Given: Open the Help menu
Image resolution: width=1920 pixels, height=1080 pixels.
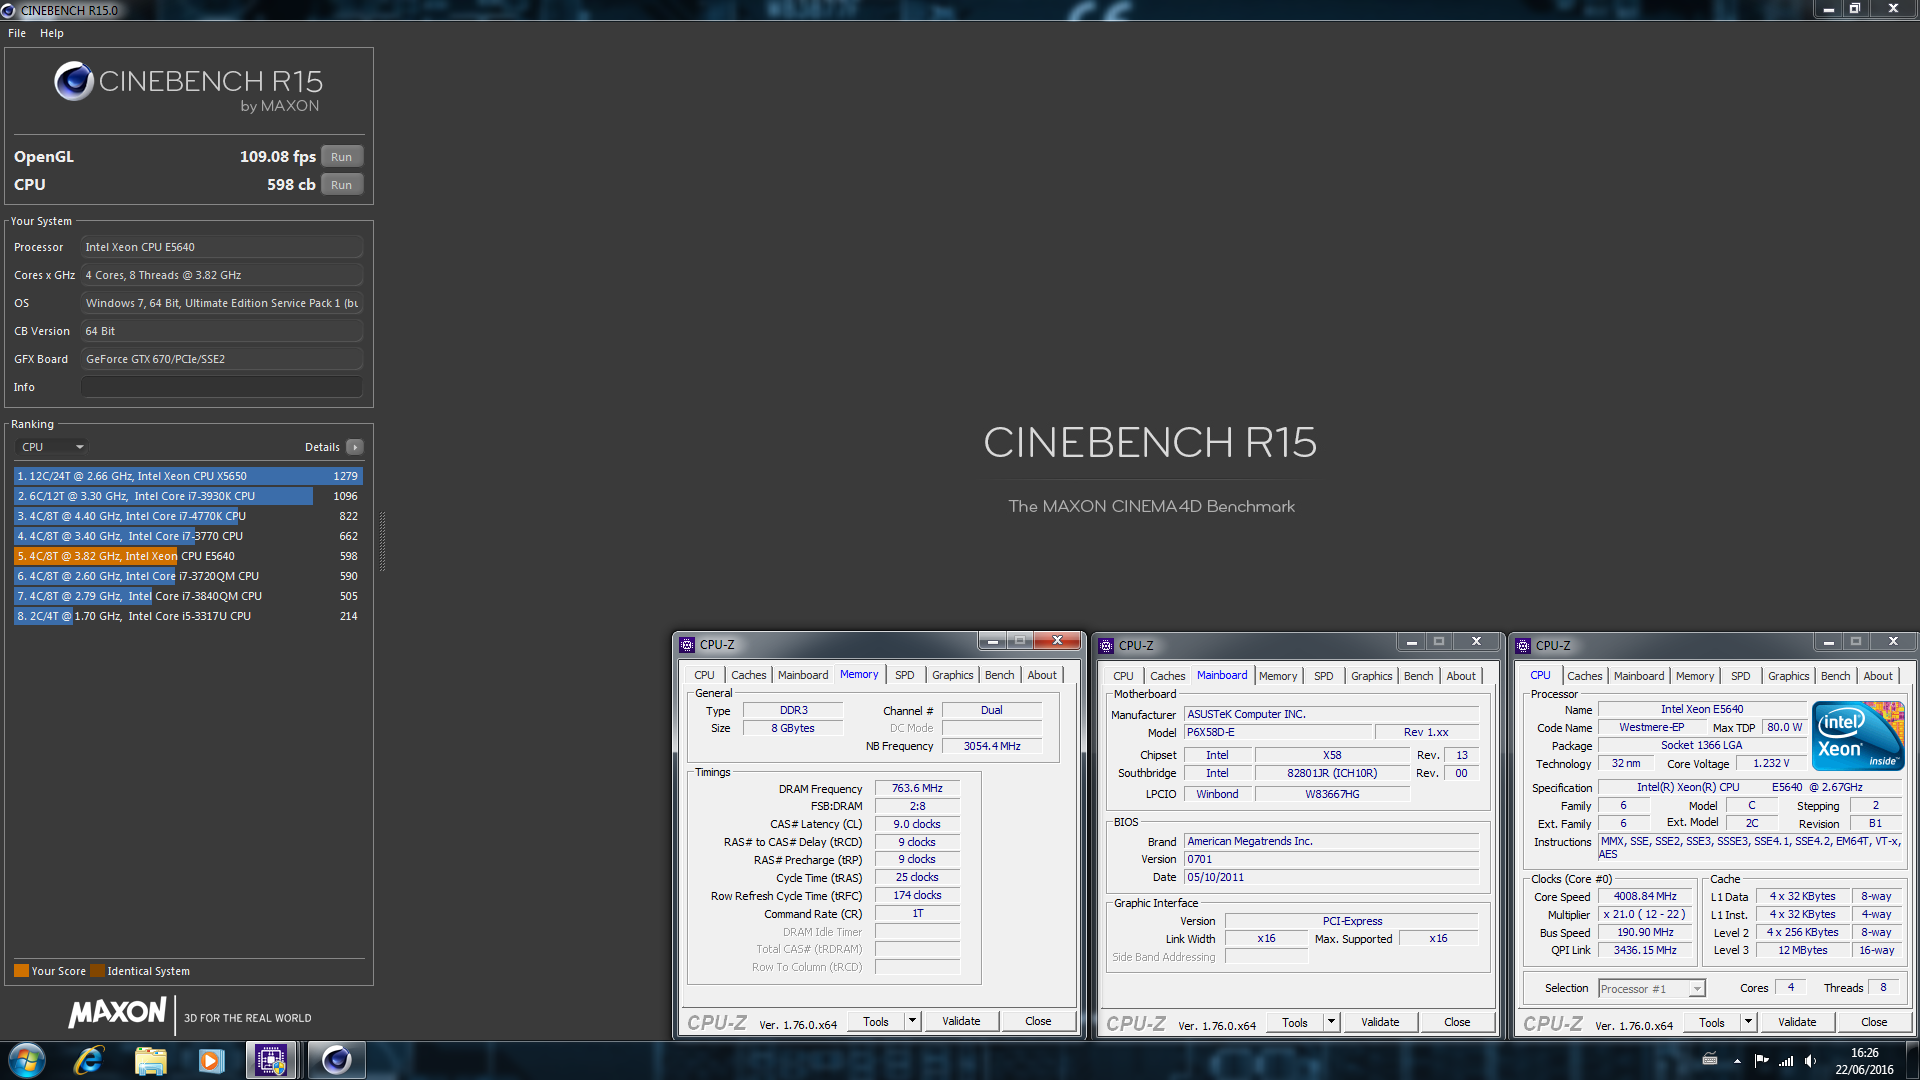Looking at the screenshot, I should [52, 33].
